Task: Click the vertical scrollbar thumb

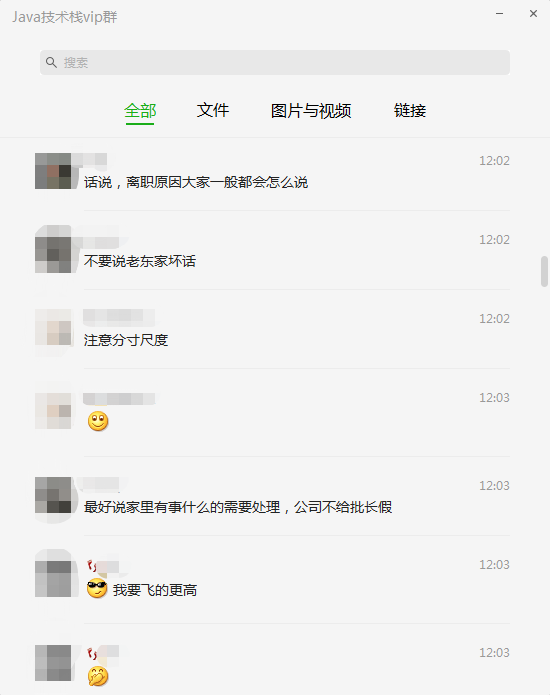Action: point(544,271)
